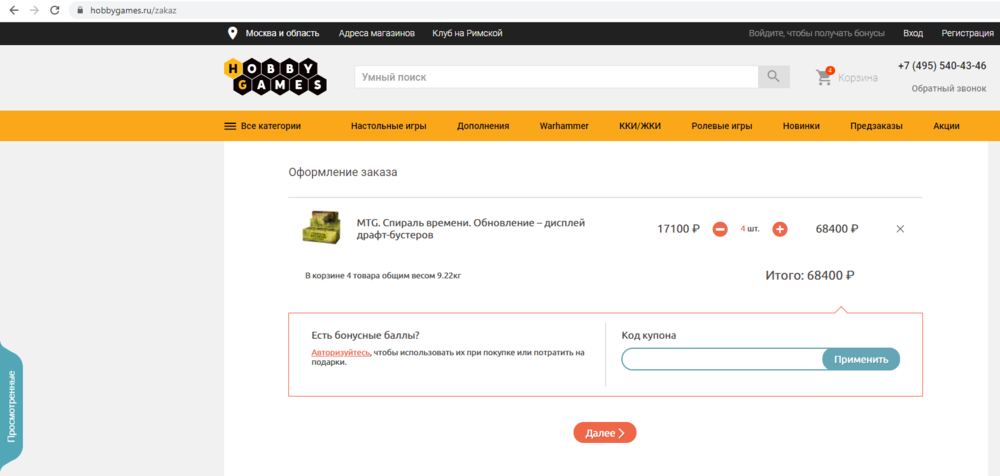The width and height of the screenshot is (1000, 476).
Task: Click the Hobby Games logo
Action: coord(270,77)
